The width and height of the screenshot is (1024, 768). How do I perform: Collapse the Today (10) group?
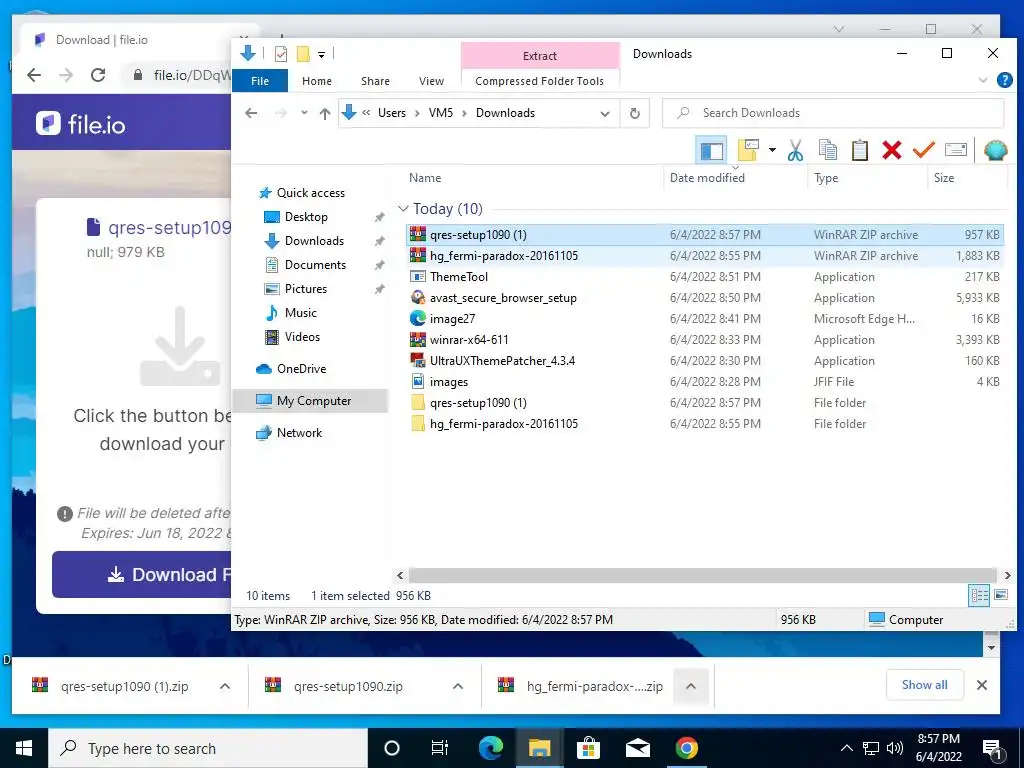(403, 209)
